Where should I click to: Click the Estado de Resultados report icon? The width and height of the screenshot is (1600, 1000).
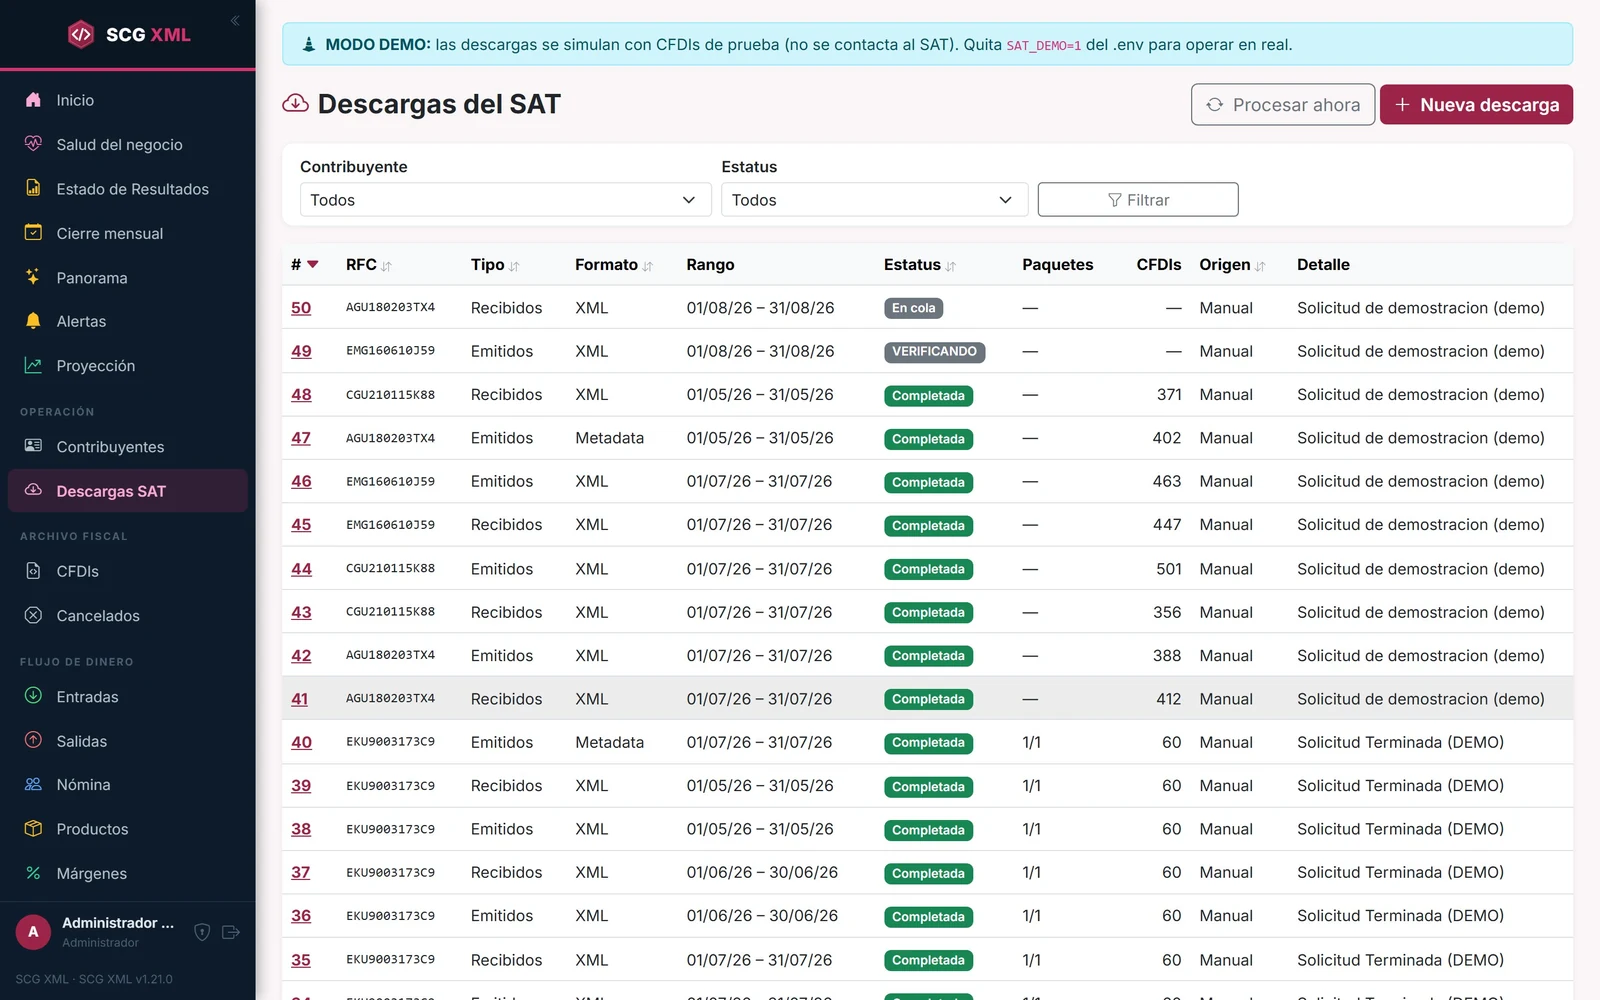[x=33, y=188]
